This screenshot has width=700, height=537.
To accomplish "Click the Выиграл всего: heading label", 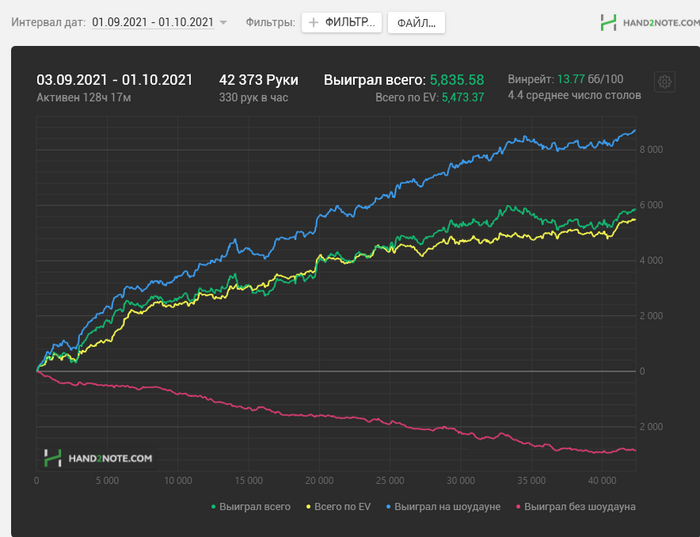I will [375, 80].
